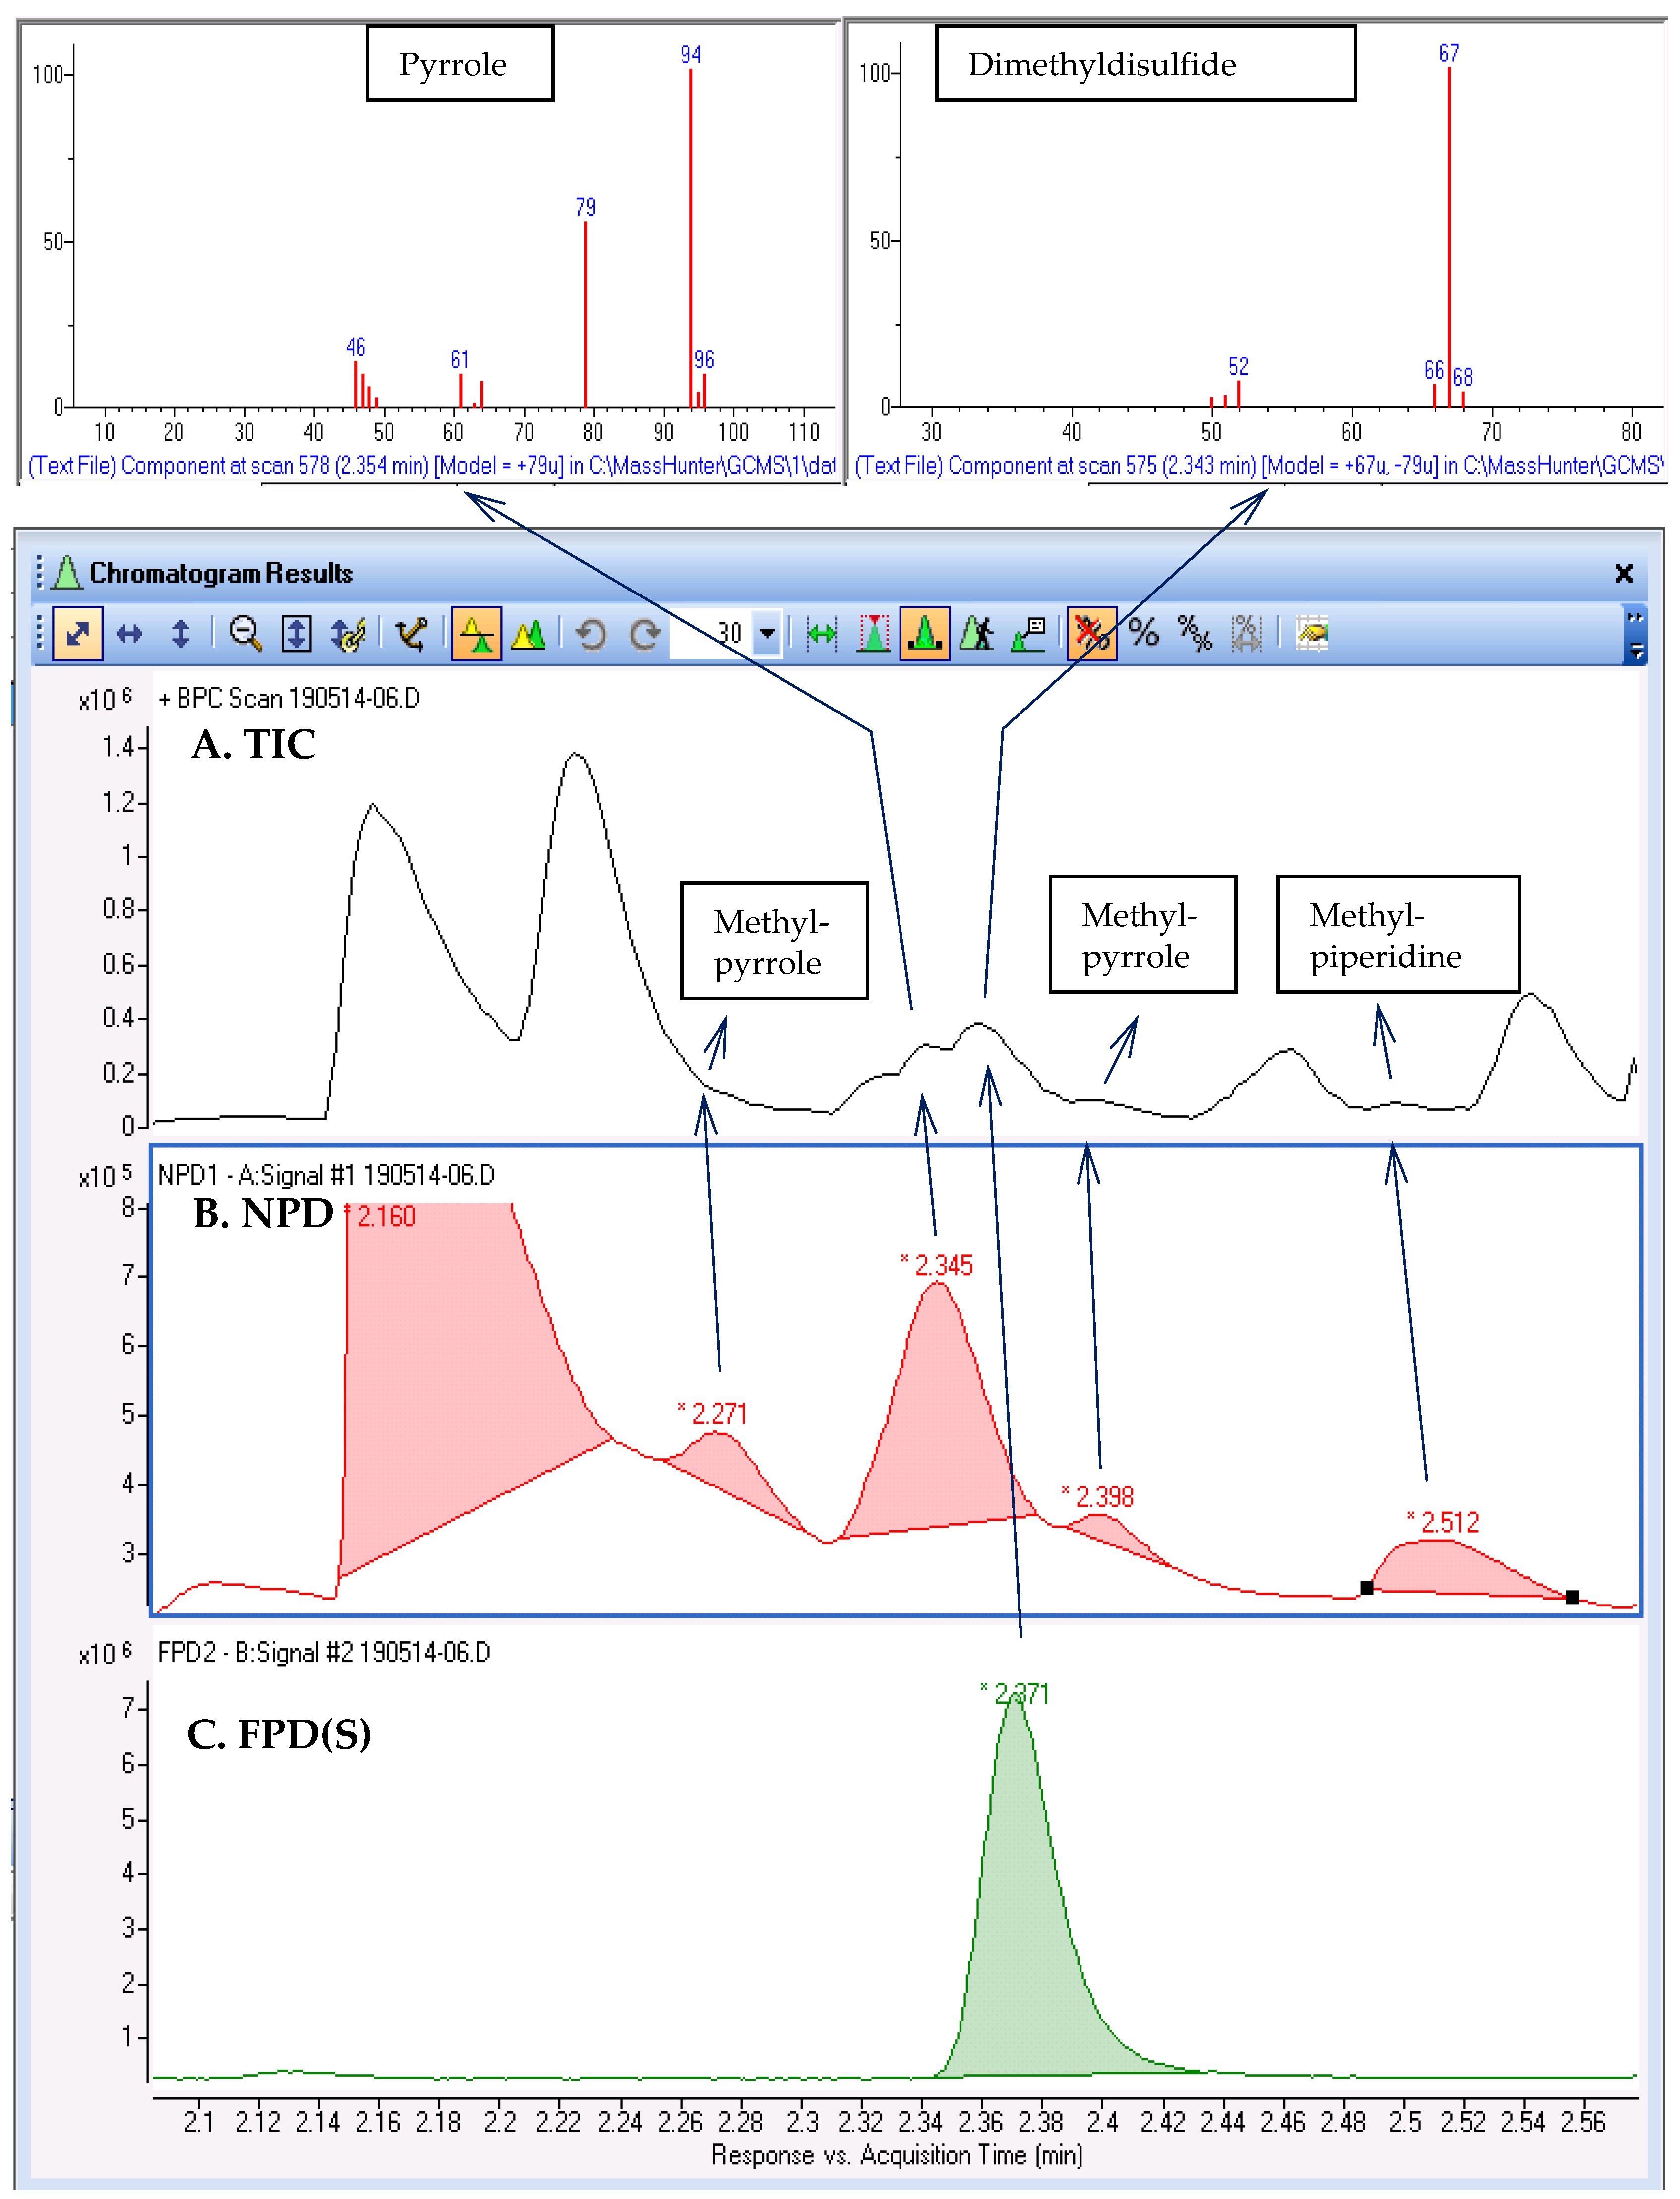The image size is (1680, 2199).
Task: Click the peak annotation label icon
Action: click(x=1028, y=633)
